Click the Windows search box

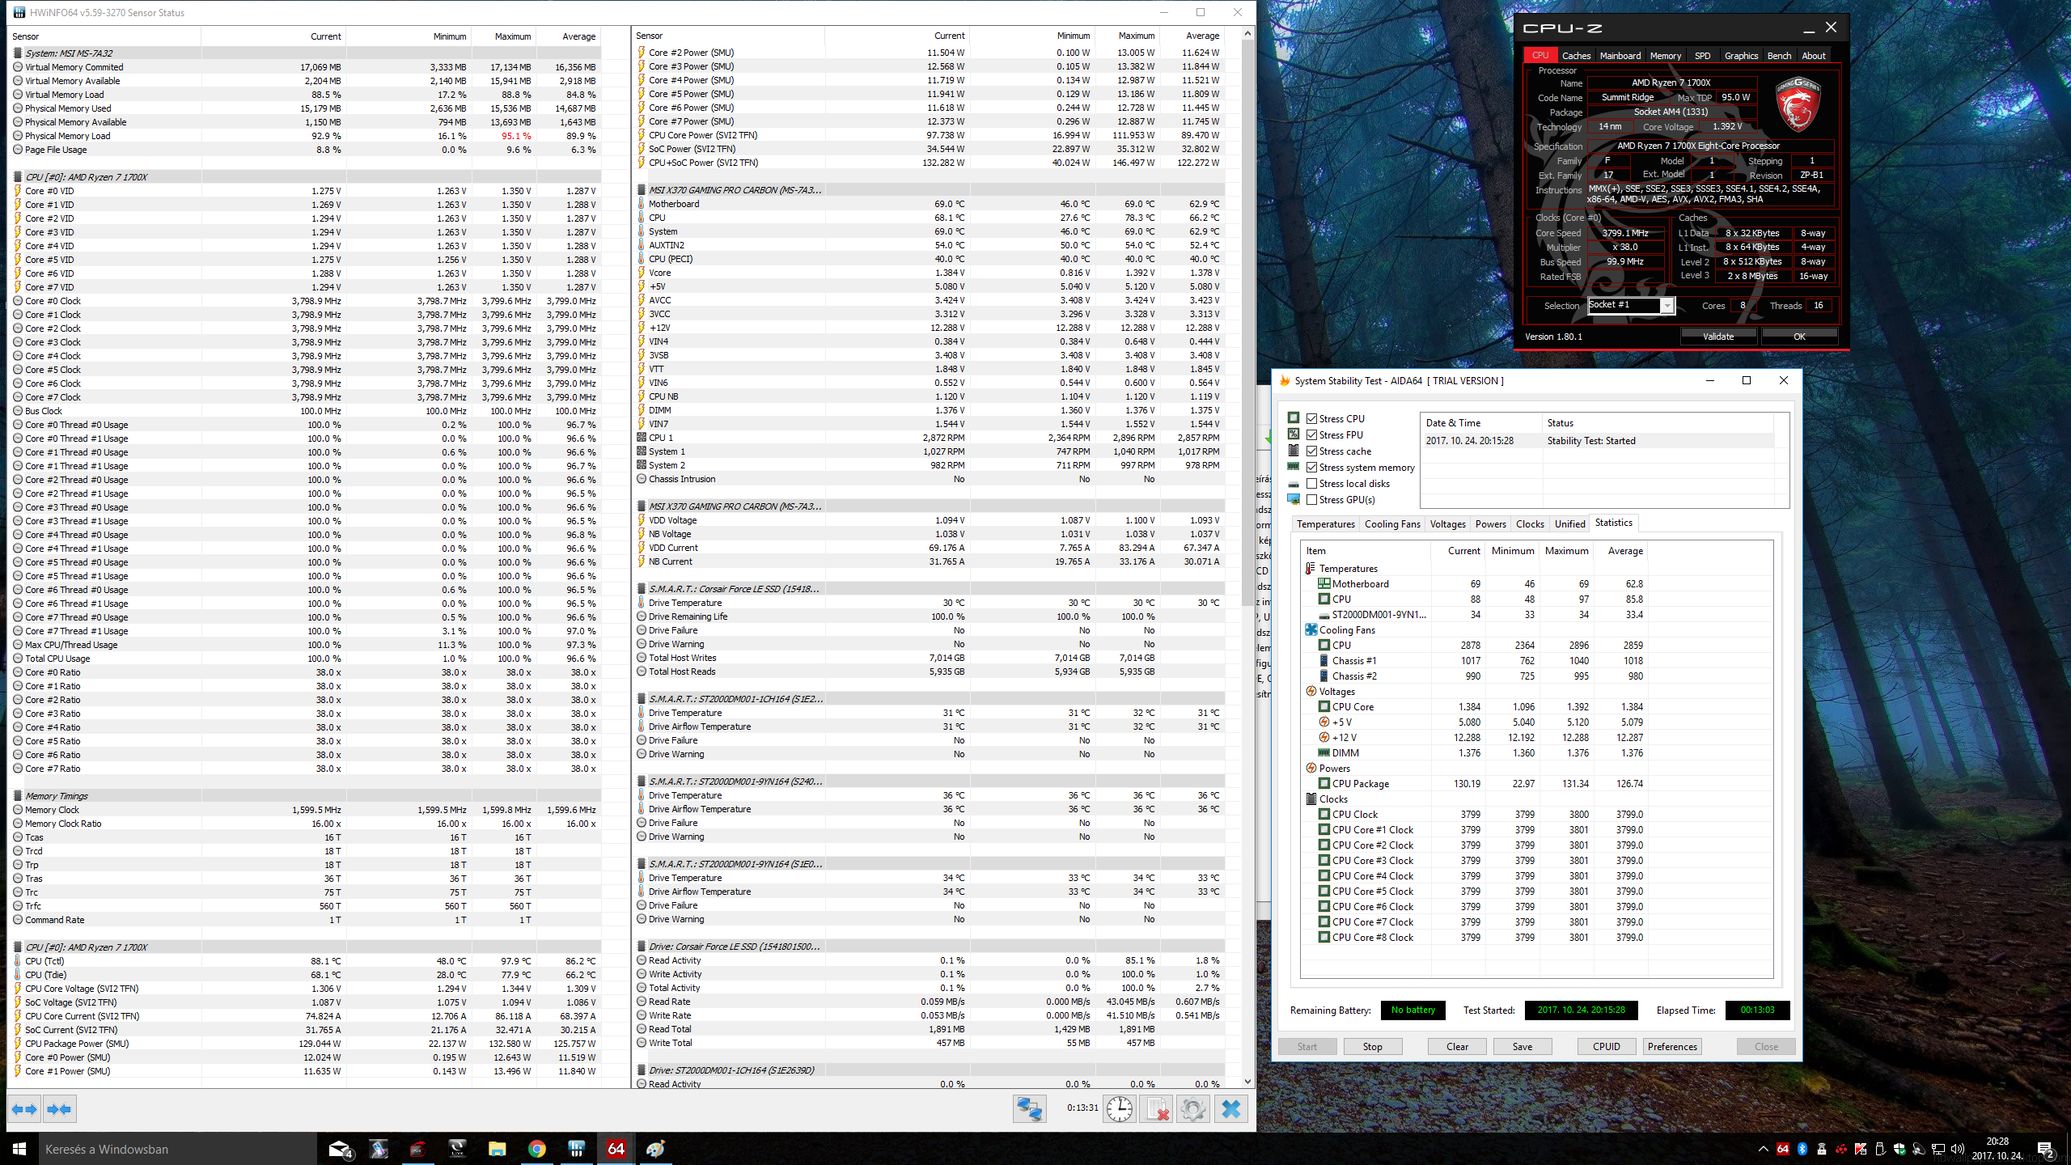tap(178, 1149)
